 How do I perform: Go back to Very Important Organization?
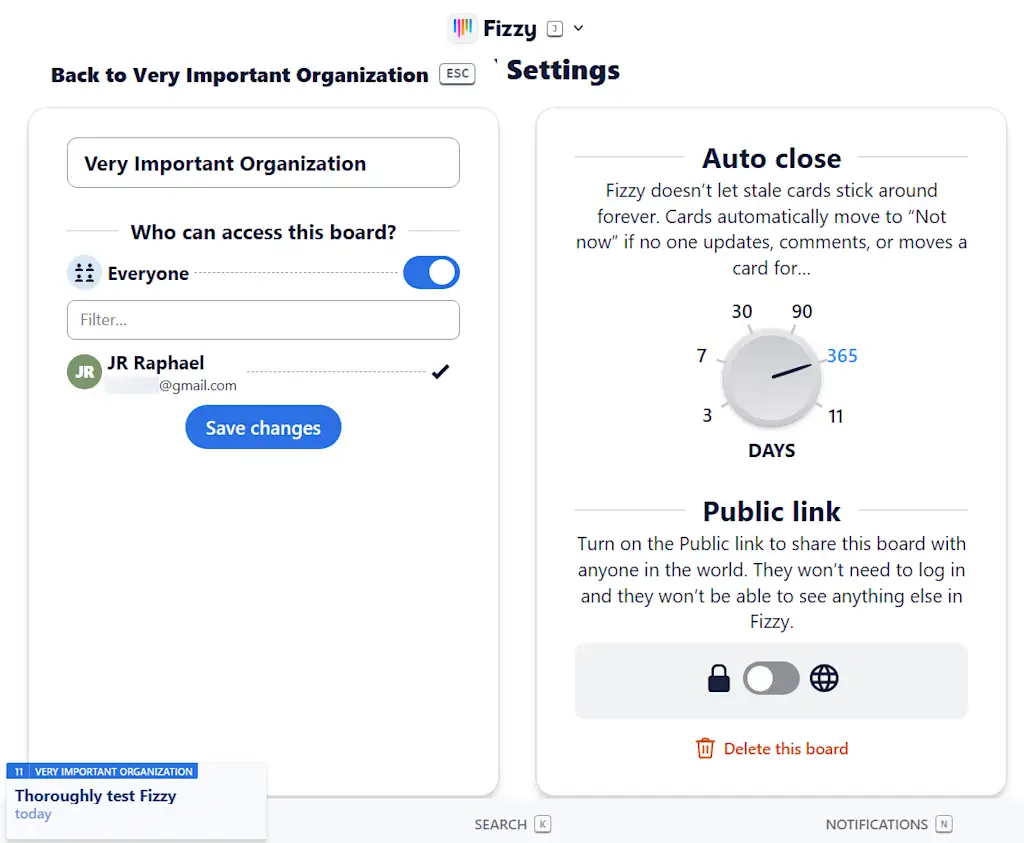pyautogui.click(x=239, y=75)
